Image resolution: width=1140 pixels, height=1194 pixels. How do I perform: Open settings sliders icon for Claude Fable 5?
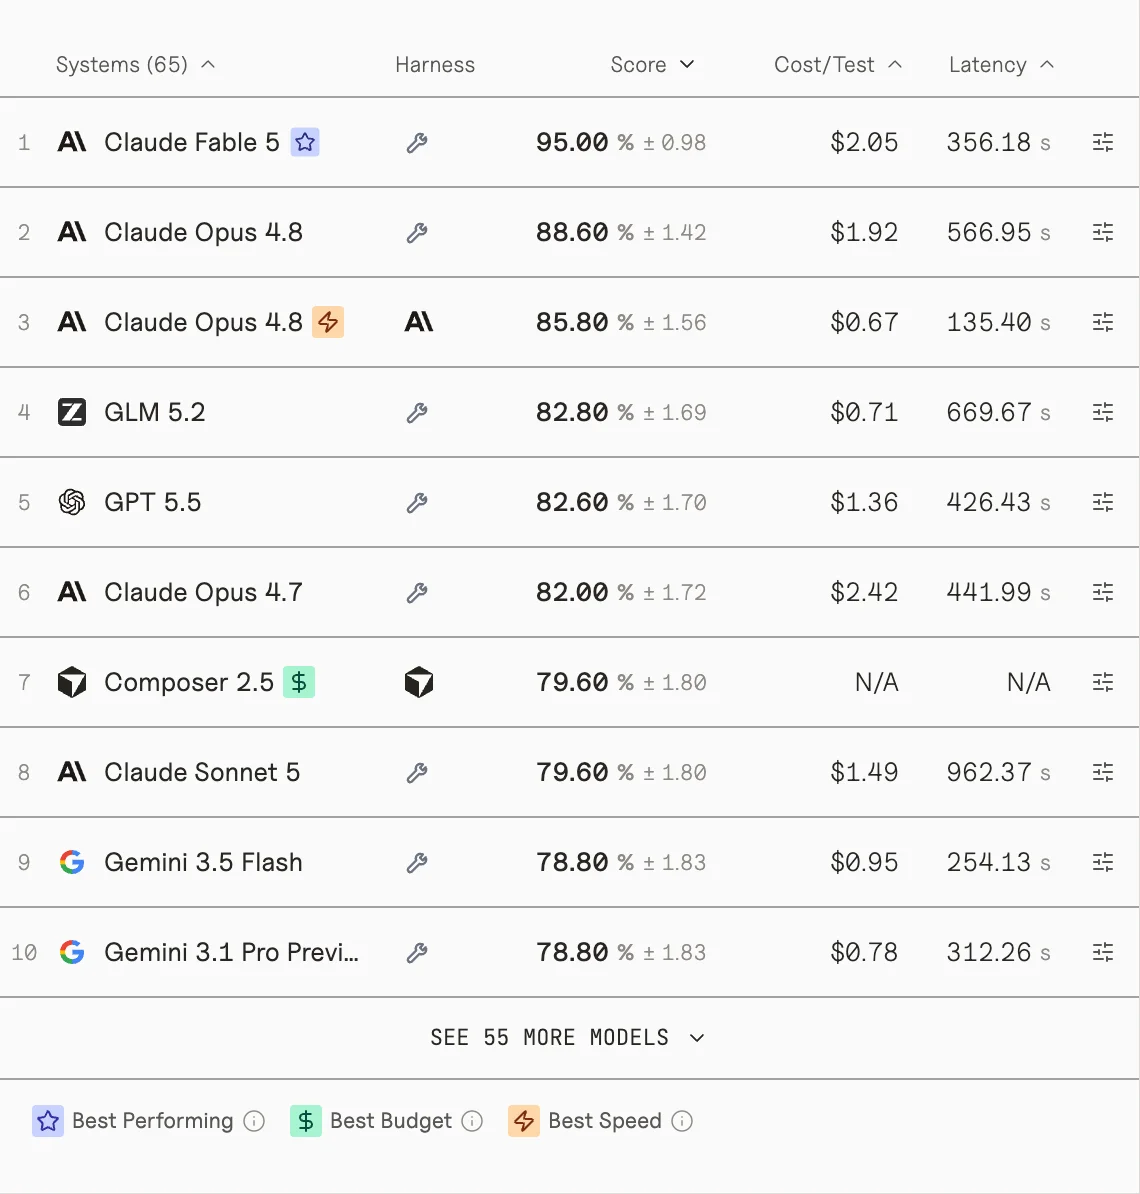(1103, 142)
